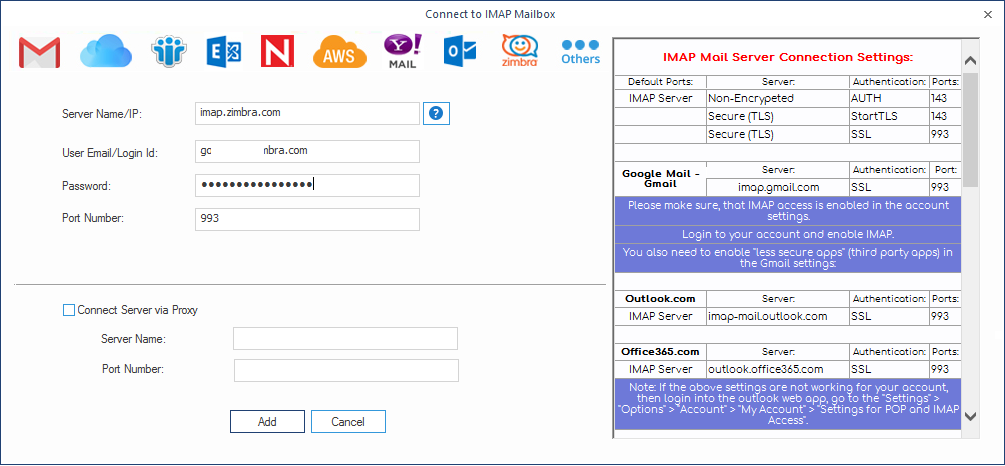Choose the AWS provider icon
This screenshot has width=1005, height=466.
(x=338, y=51)
